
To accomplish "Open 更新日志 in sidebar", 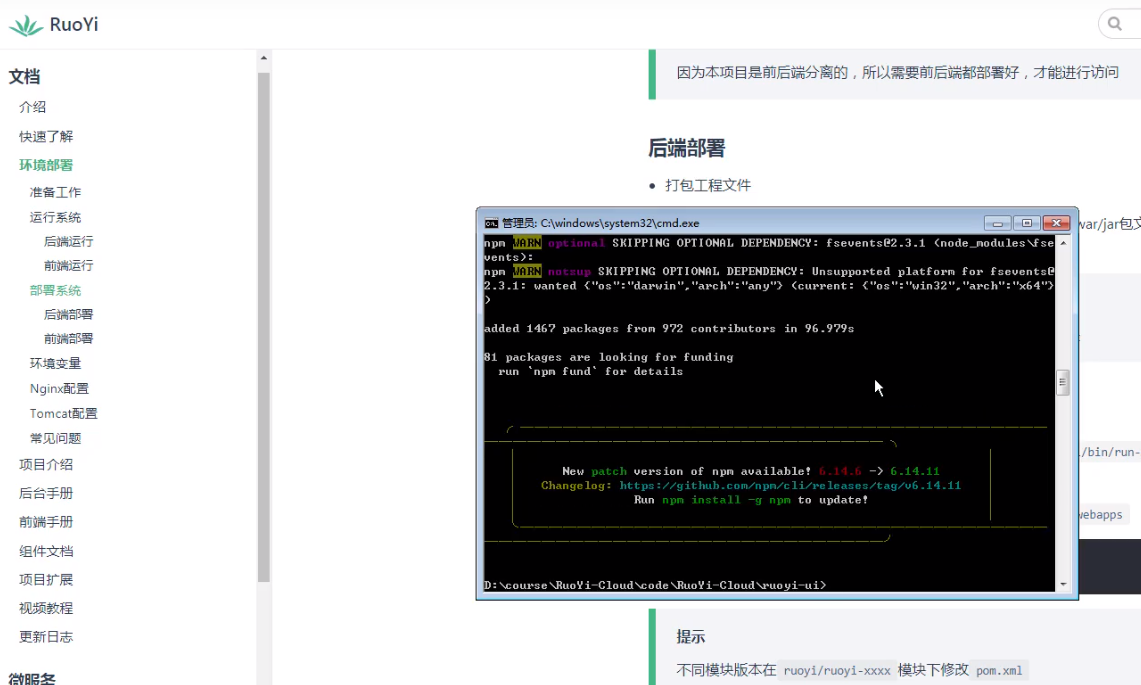I will click(x=46, y=637).
